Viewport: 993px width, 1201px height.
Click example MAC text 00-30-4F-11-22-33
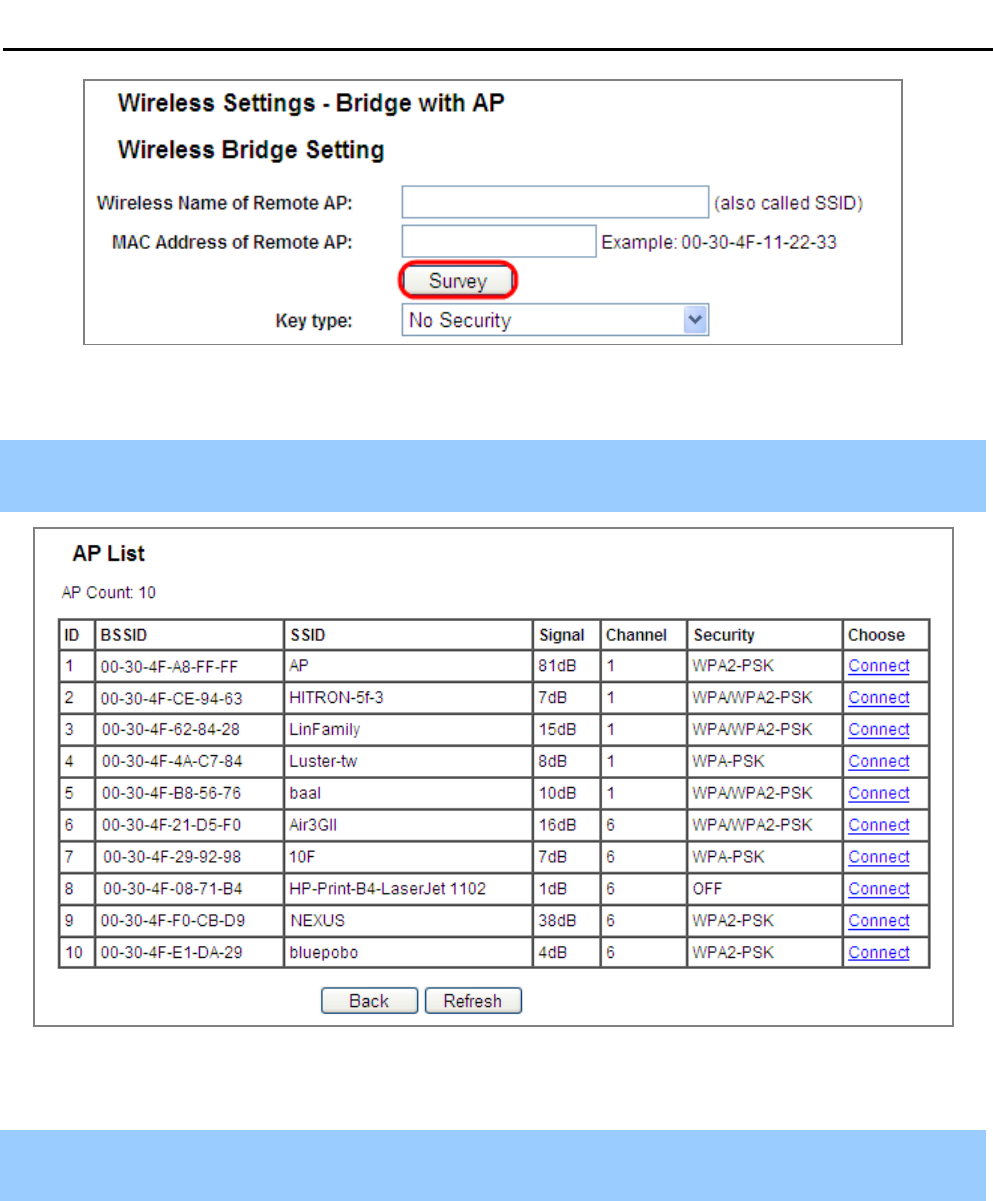759,242
